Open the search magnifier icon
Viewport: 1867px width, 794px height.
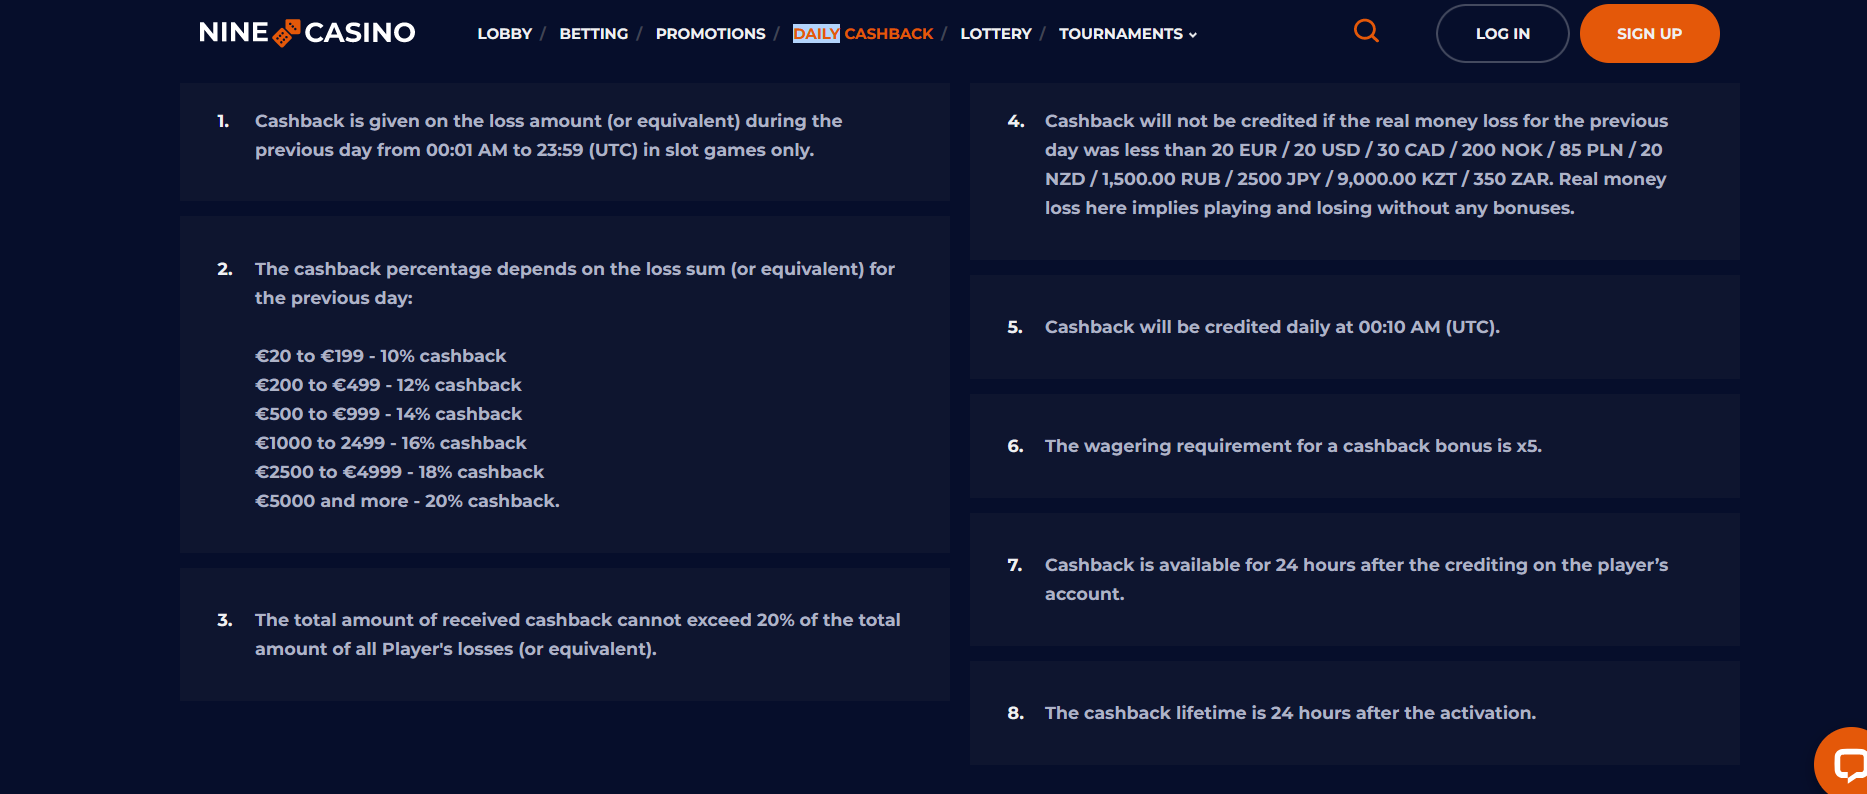pyautogui.click(x=1366, y=31)
